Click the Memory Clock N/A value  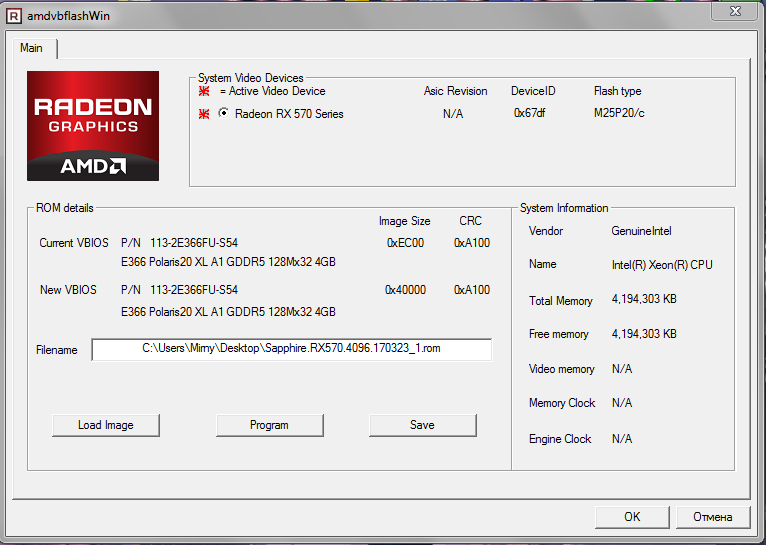tap(622, 403)
